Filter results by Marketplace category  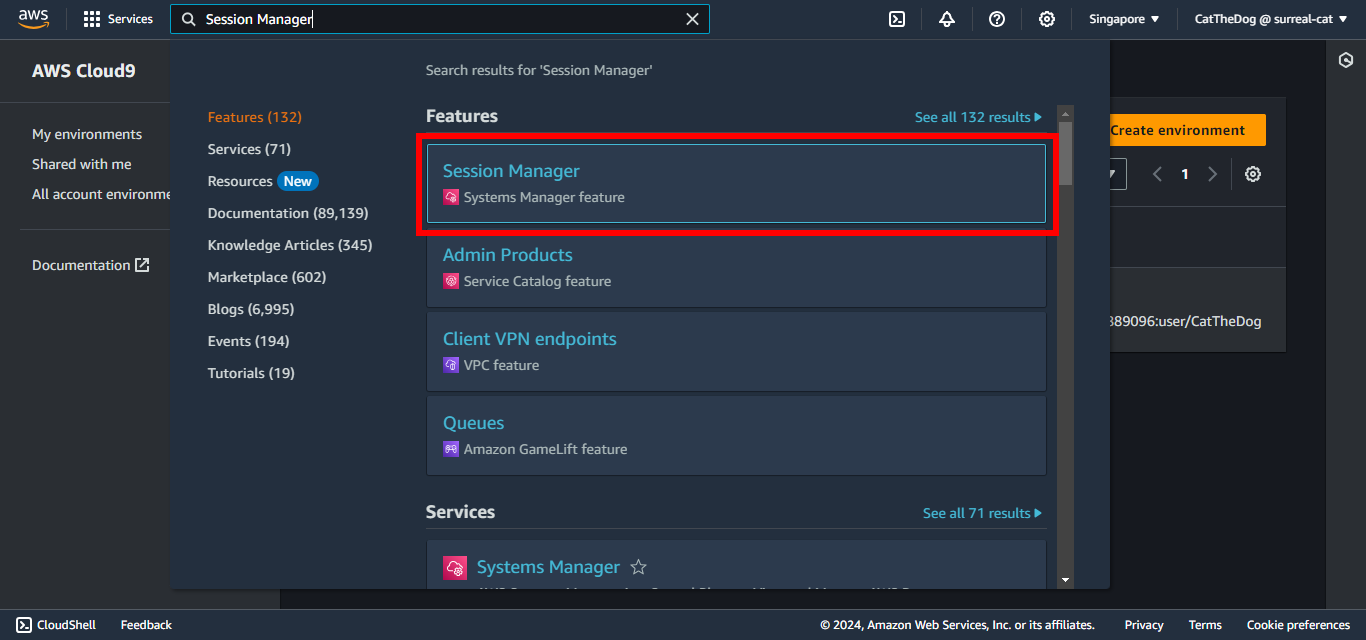[x=266, y=277]
